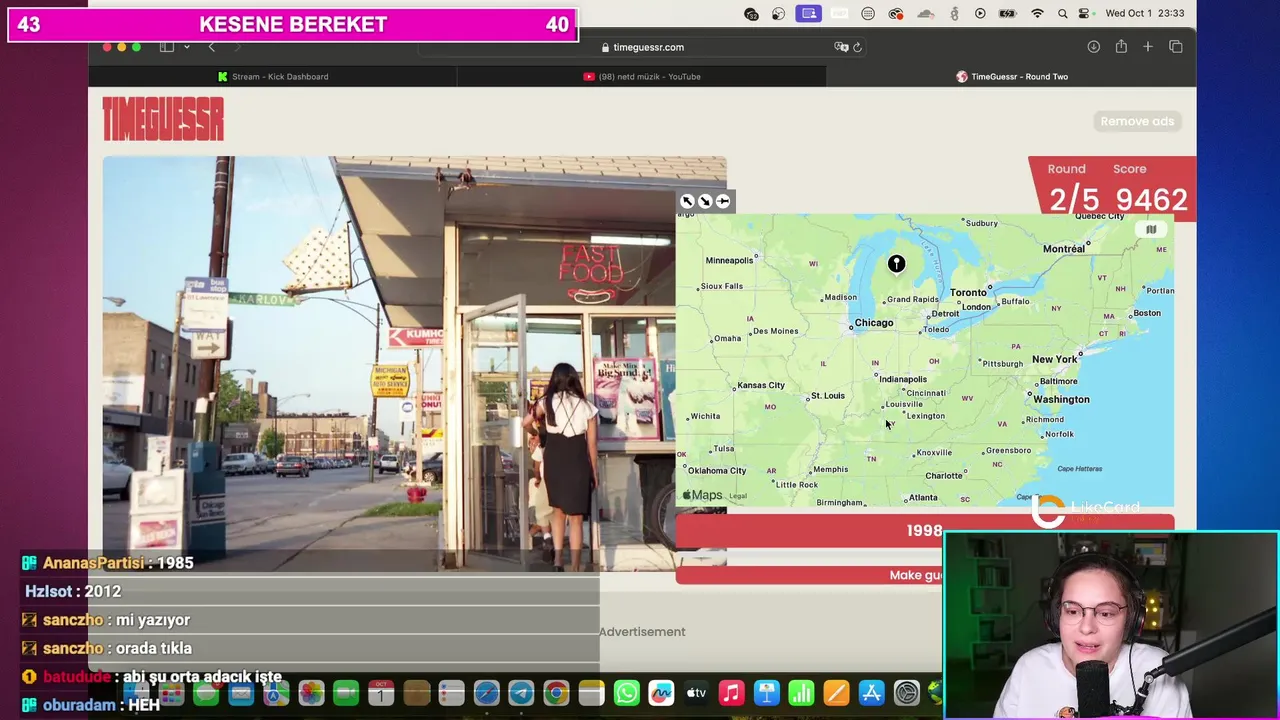Open Safari from the Dock
This screenshot has width=1280, height=720.
pyautogui.click(x=486, y=693)
